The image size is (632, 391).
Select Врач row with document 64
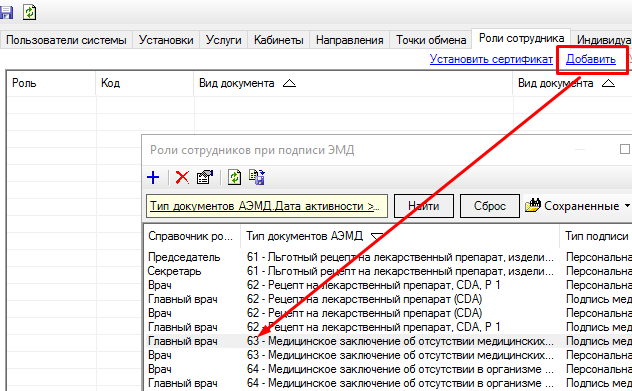[x=388, y=369]
